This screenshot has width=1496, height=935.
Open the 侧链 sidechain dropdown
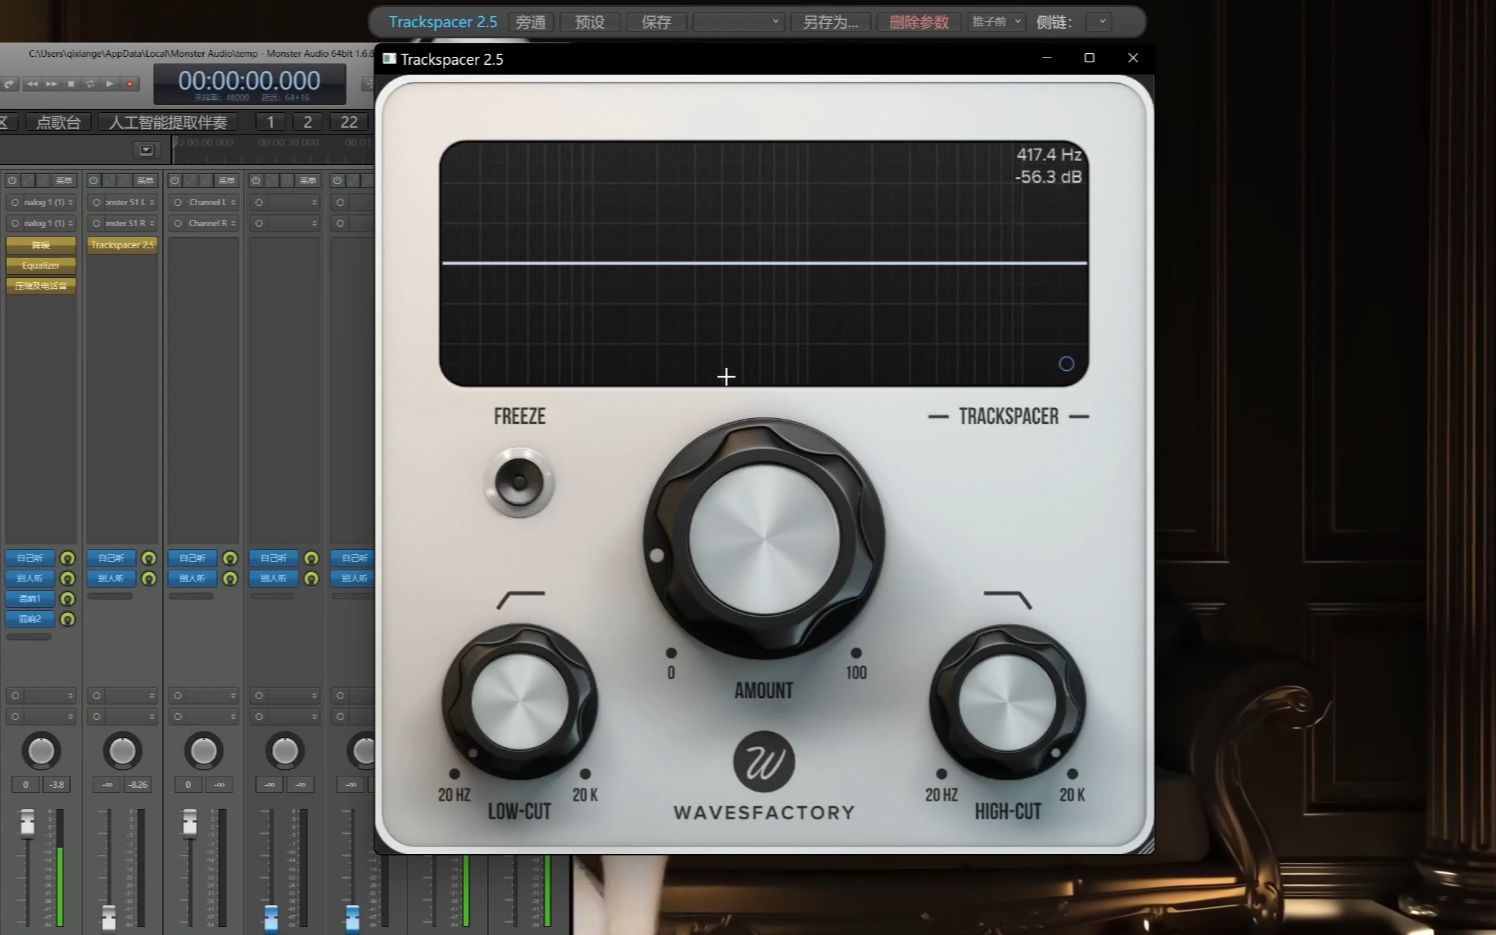pyautogui.click(x=1098, y=22)
